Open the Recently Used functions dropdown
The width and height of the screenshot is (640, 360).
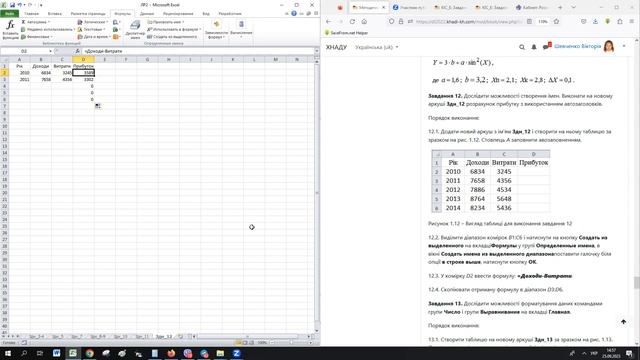[47, 29]
